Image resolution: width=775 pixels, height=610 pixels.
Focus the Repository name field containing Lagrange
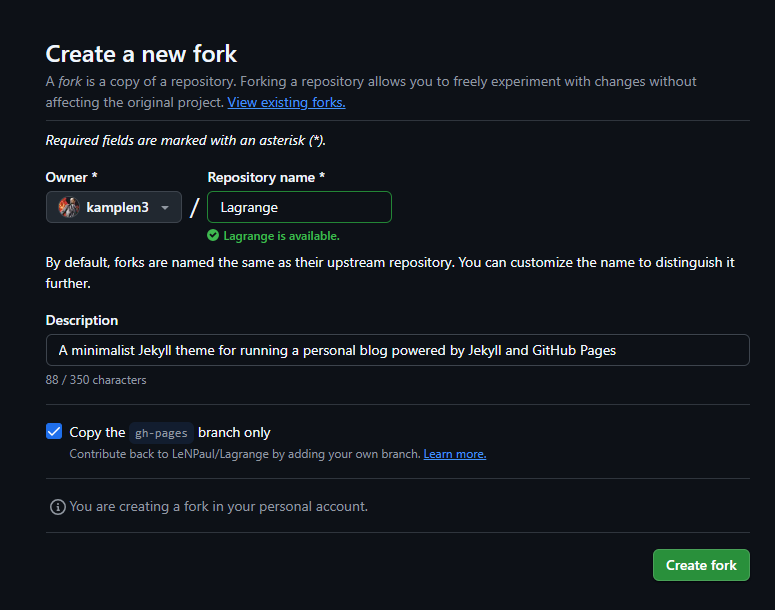click(299, 207)
